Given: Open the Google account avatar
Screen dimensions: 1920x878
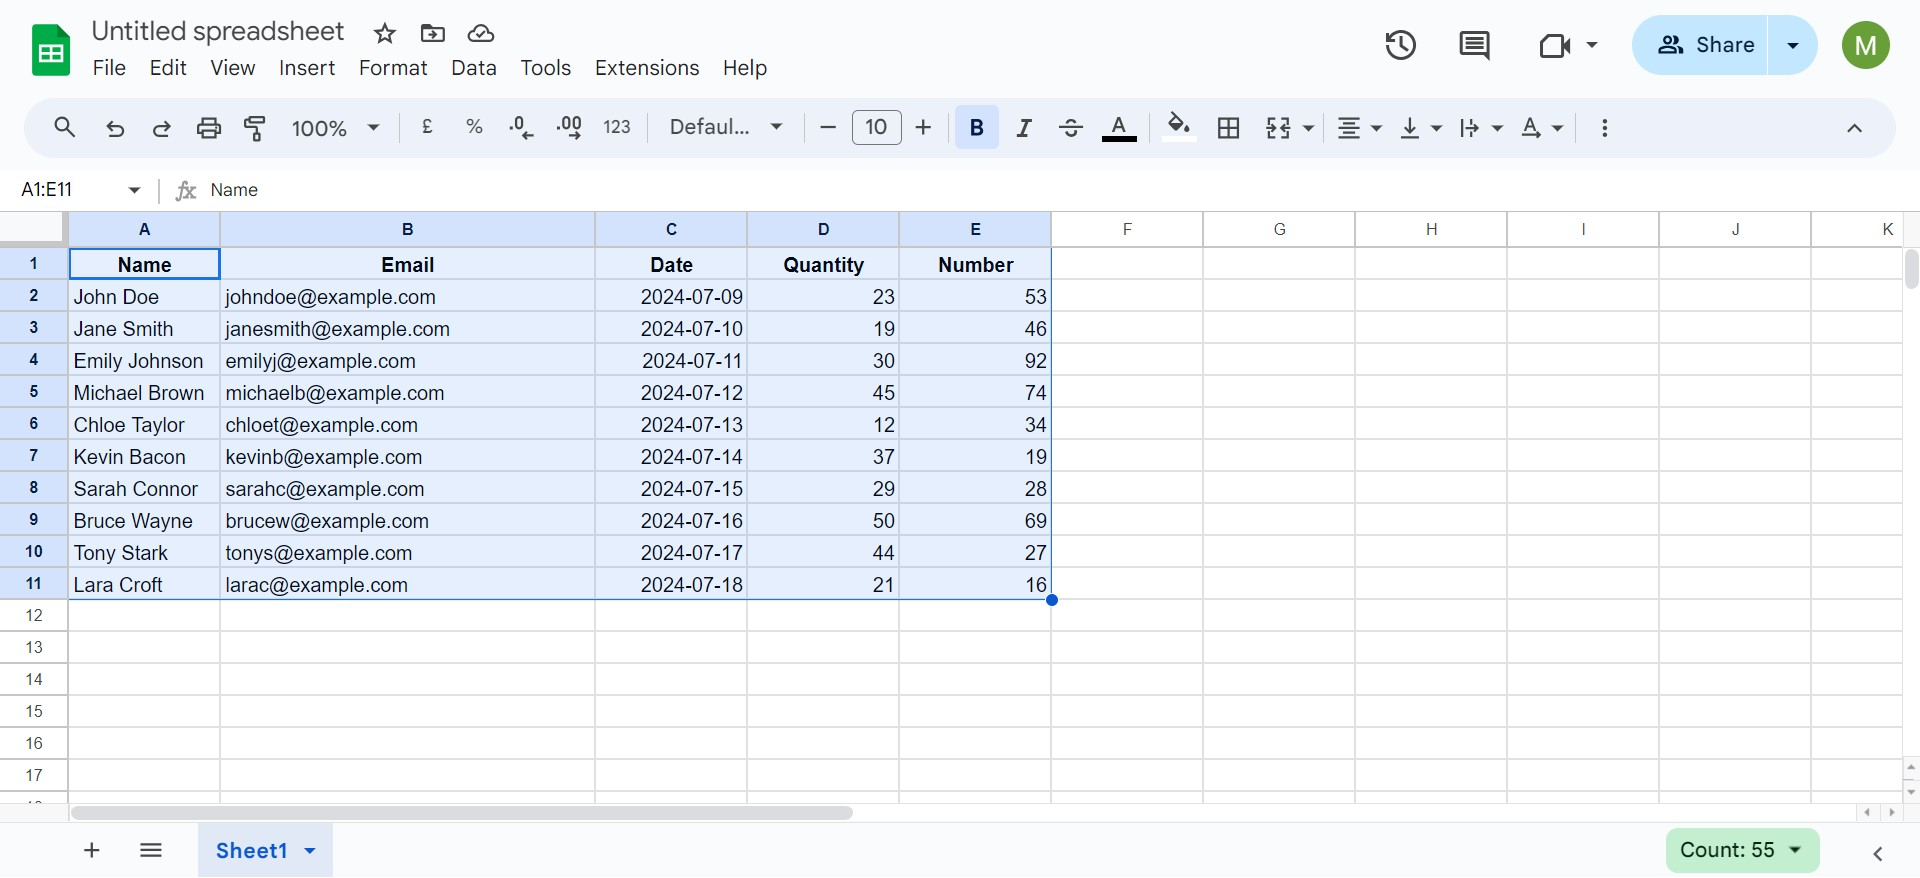Looking at the screenshot, I should (1865, 45).
